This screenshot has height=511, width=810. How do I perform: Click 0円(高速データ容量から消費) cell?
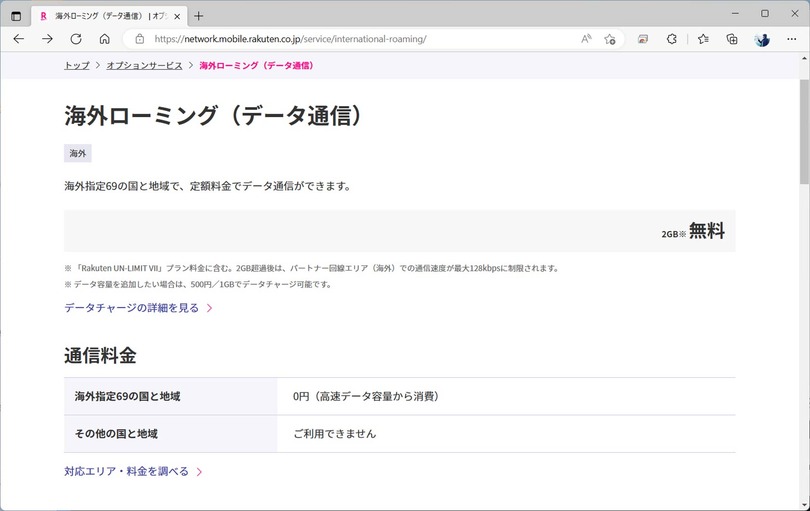[506, 396]
